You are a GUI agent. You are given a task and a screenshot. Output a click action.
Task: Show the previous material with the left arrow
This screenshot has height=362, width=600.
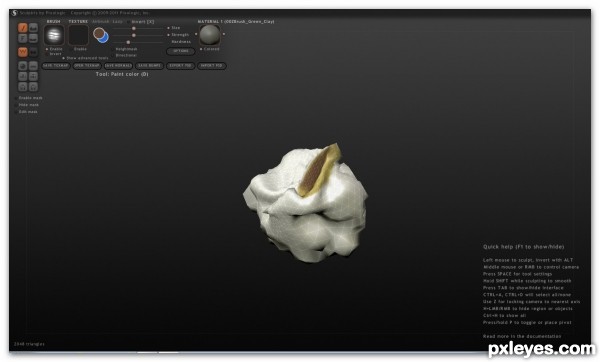click(x=196, y=34)
